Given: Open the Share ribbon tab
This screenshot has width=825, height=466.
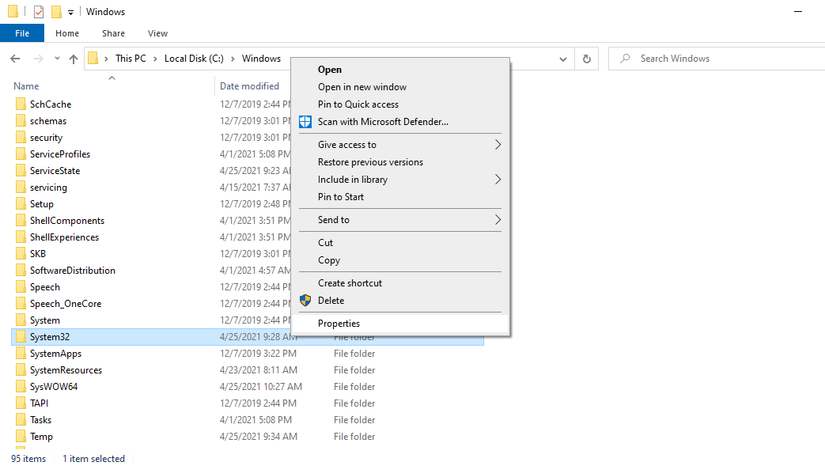Looking at the screenshot, I should (x=114, y=33).
